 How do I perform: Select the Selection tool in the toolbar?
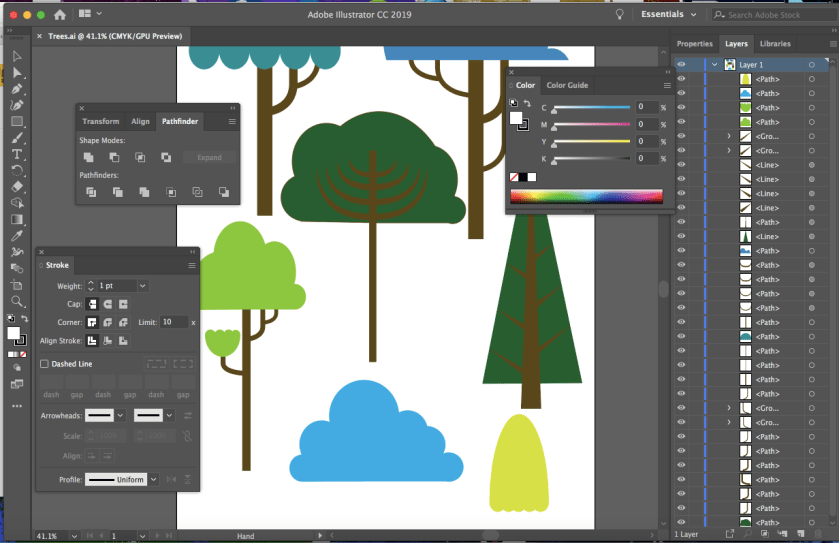[17, 56]
